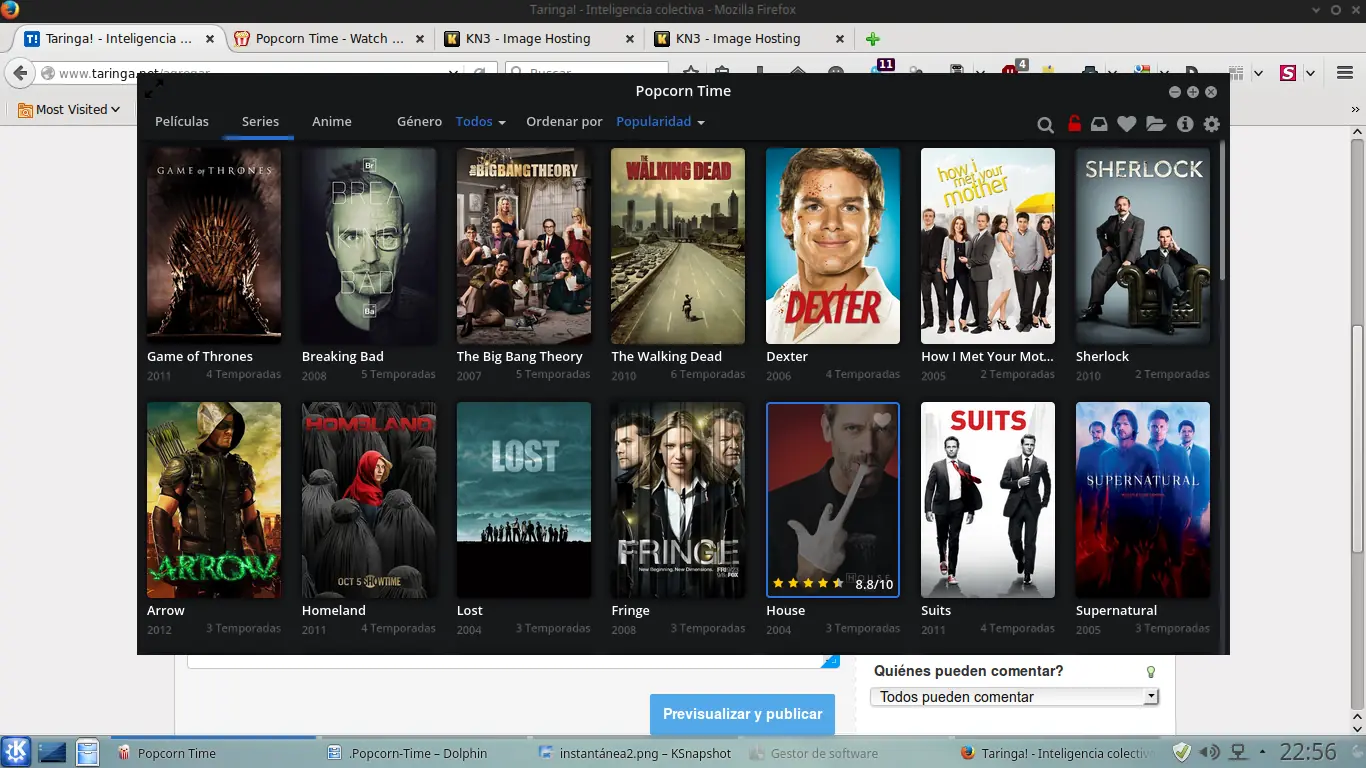Image resolution: width=1366 pixels, height=768 pixels.
Task: Switch to the Películas tab
Action: click(182, 121)
